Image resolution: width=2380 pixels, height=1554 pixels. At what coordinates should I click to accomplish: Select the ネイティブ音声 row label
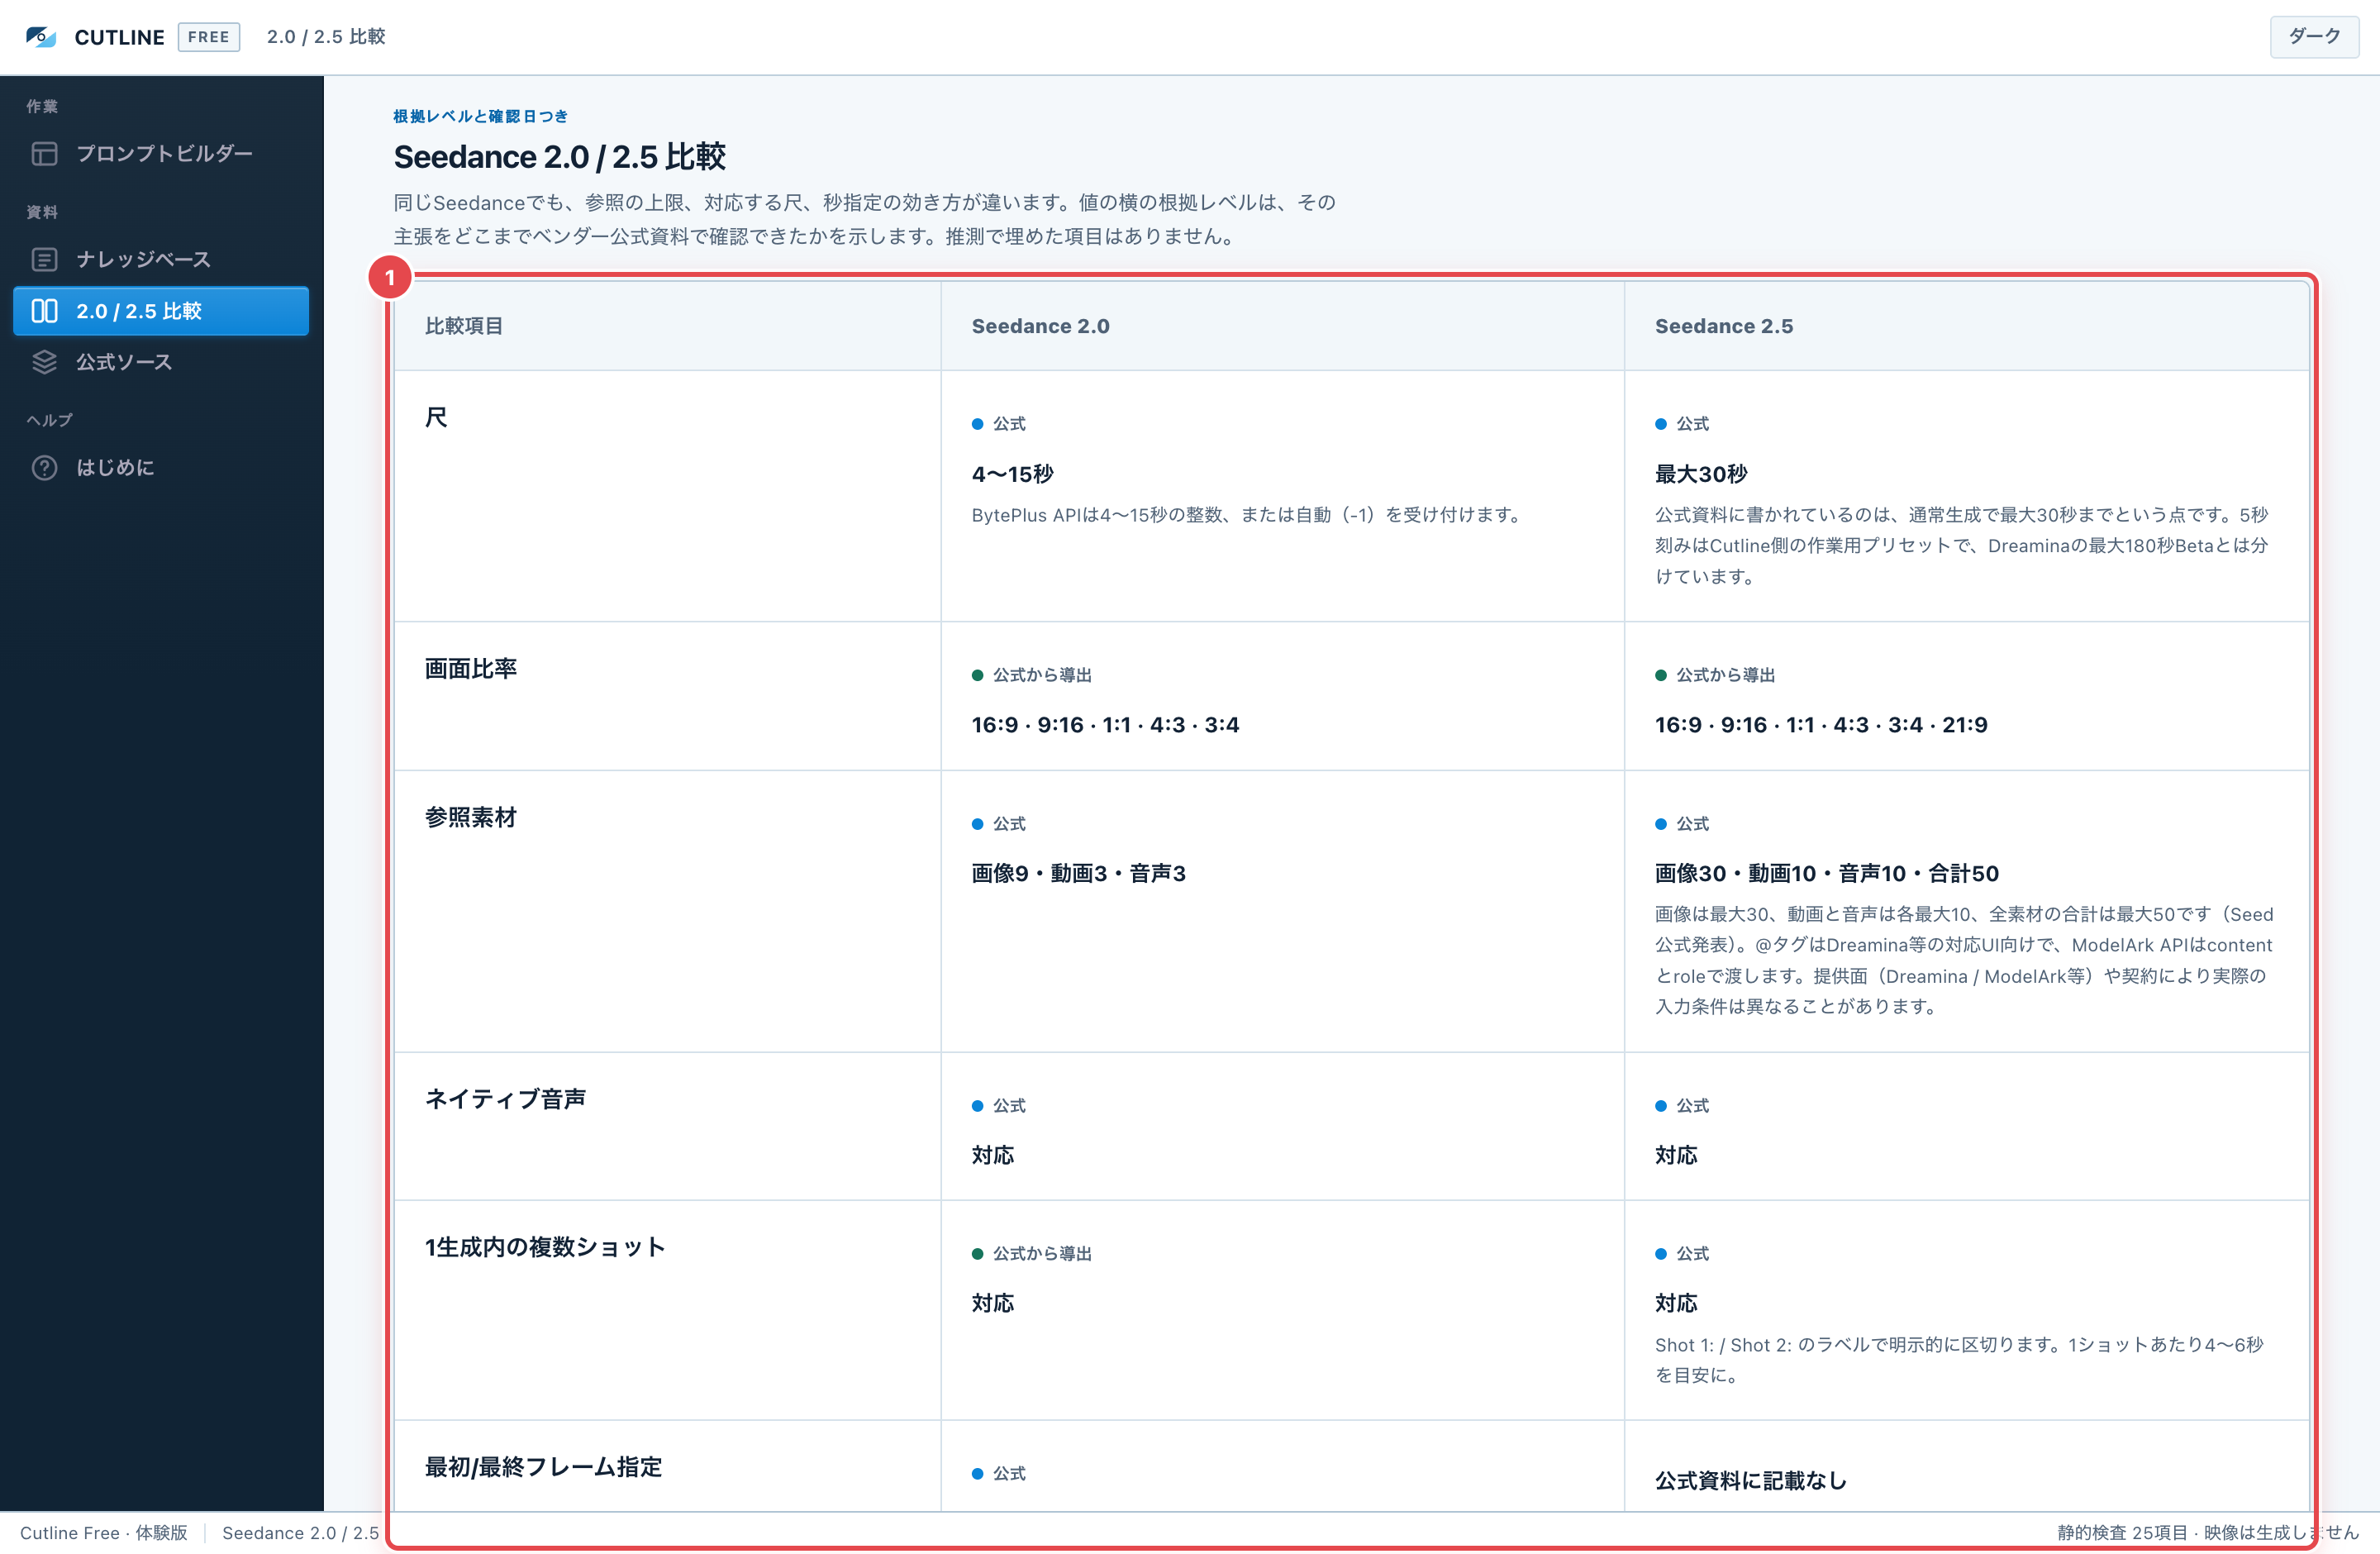(x=505, y=1098)
